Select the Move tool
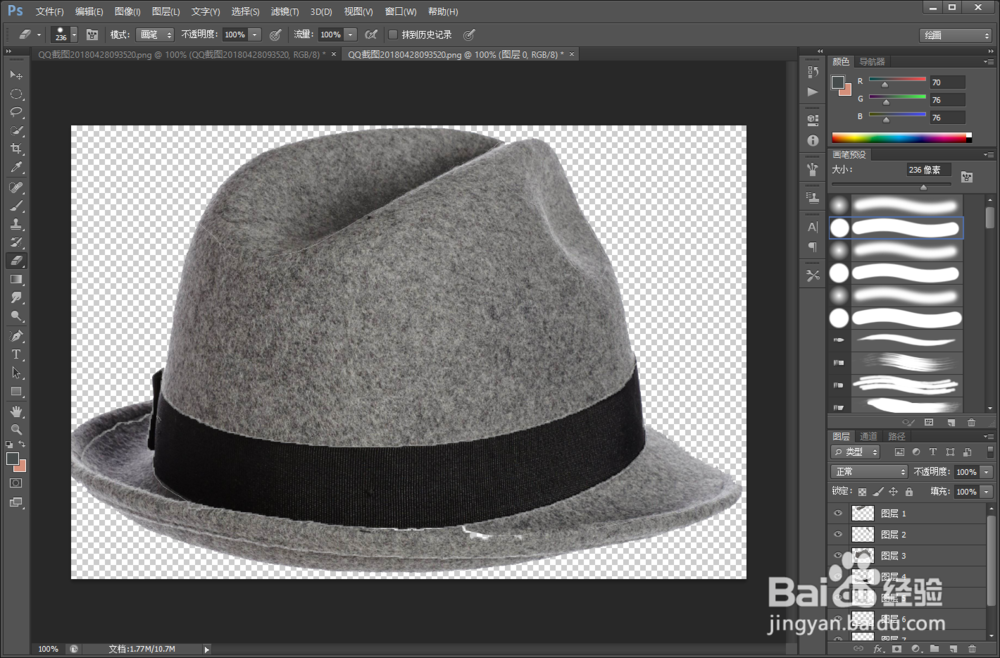This screenshot has width=1000, height=658. [x=16, y=75]
